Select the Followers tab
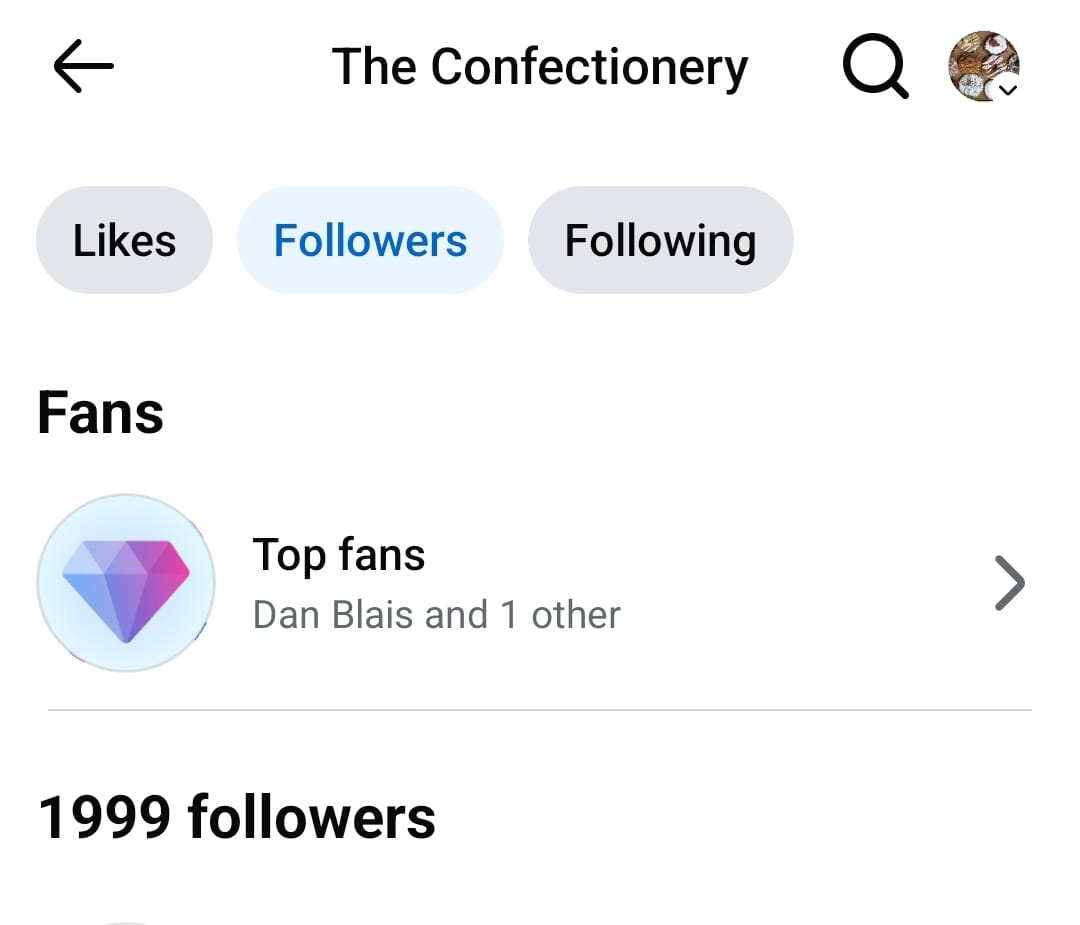 tap(371, 240)
